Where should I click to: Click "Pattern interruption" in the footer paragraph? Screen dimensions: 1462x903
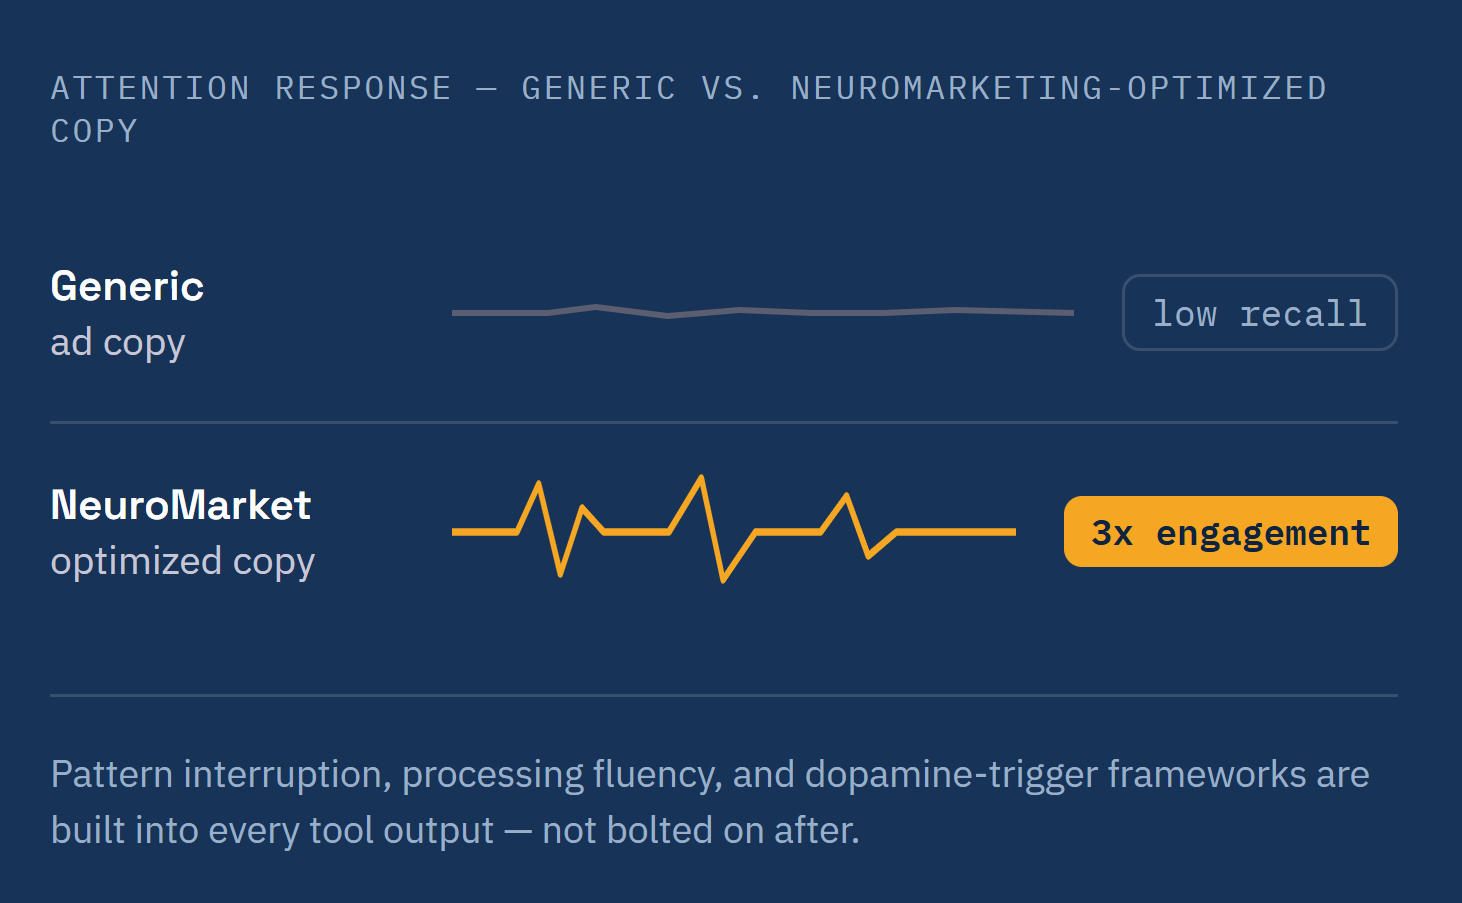[215, 775]
